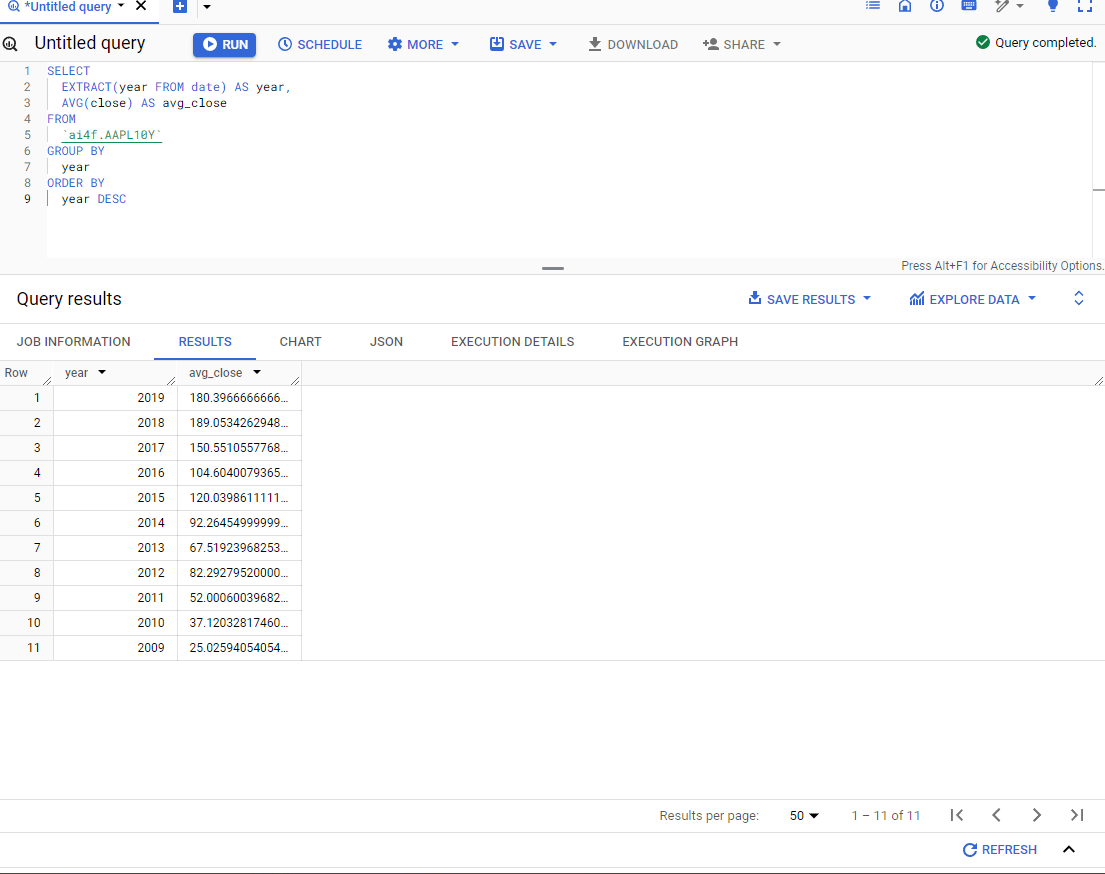Select the 2019 year cell

click(x=116, y=398)
